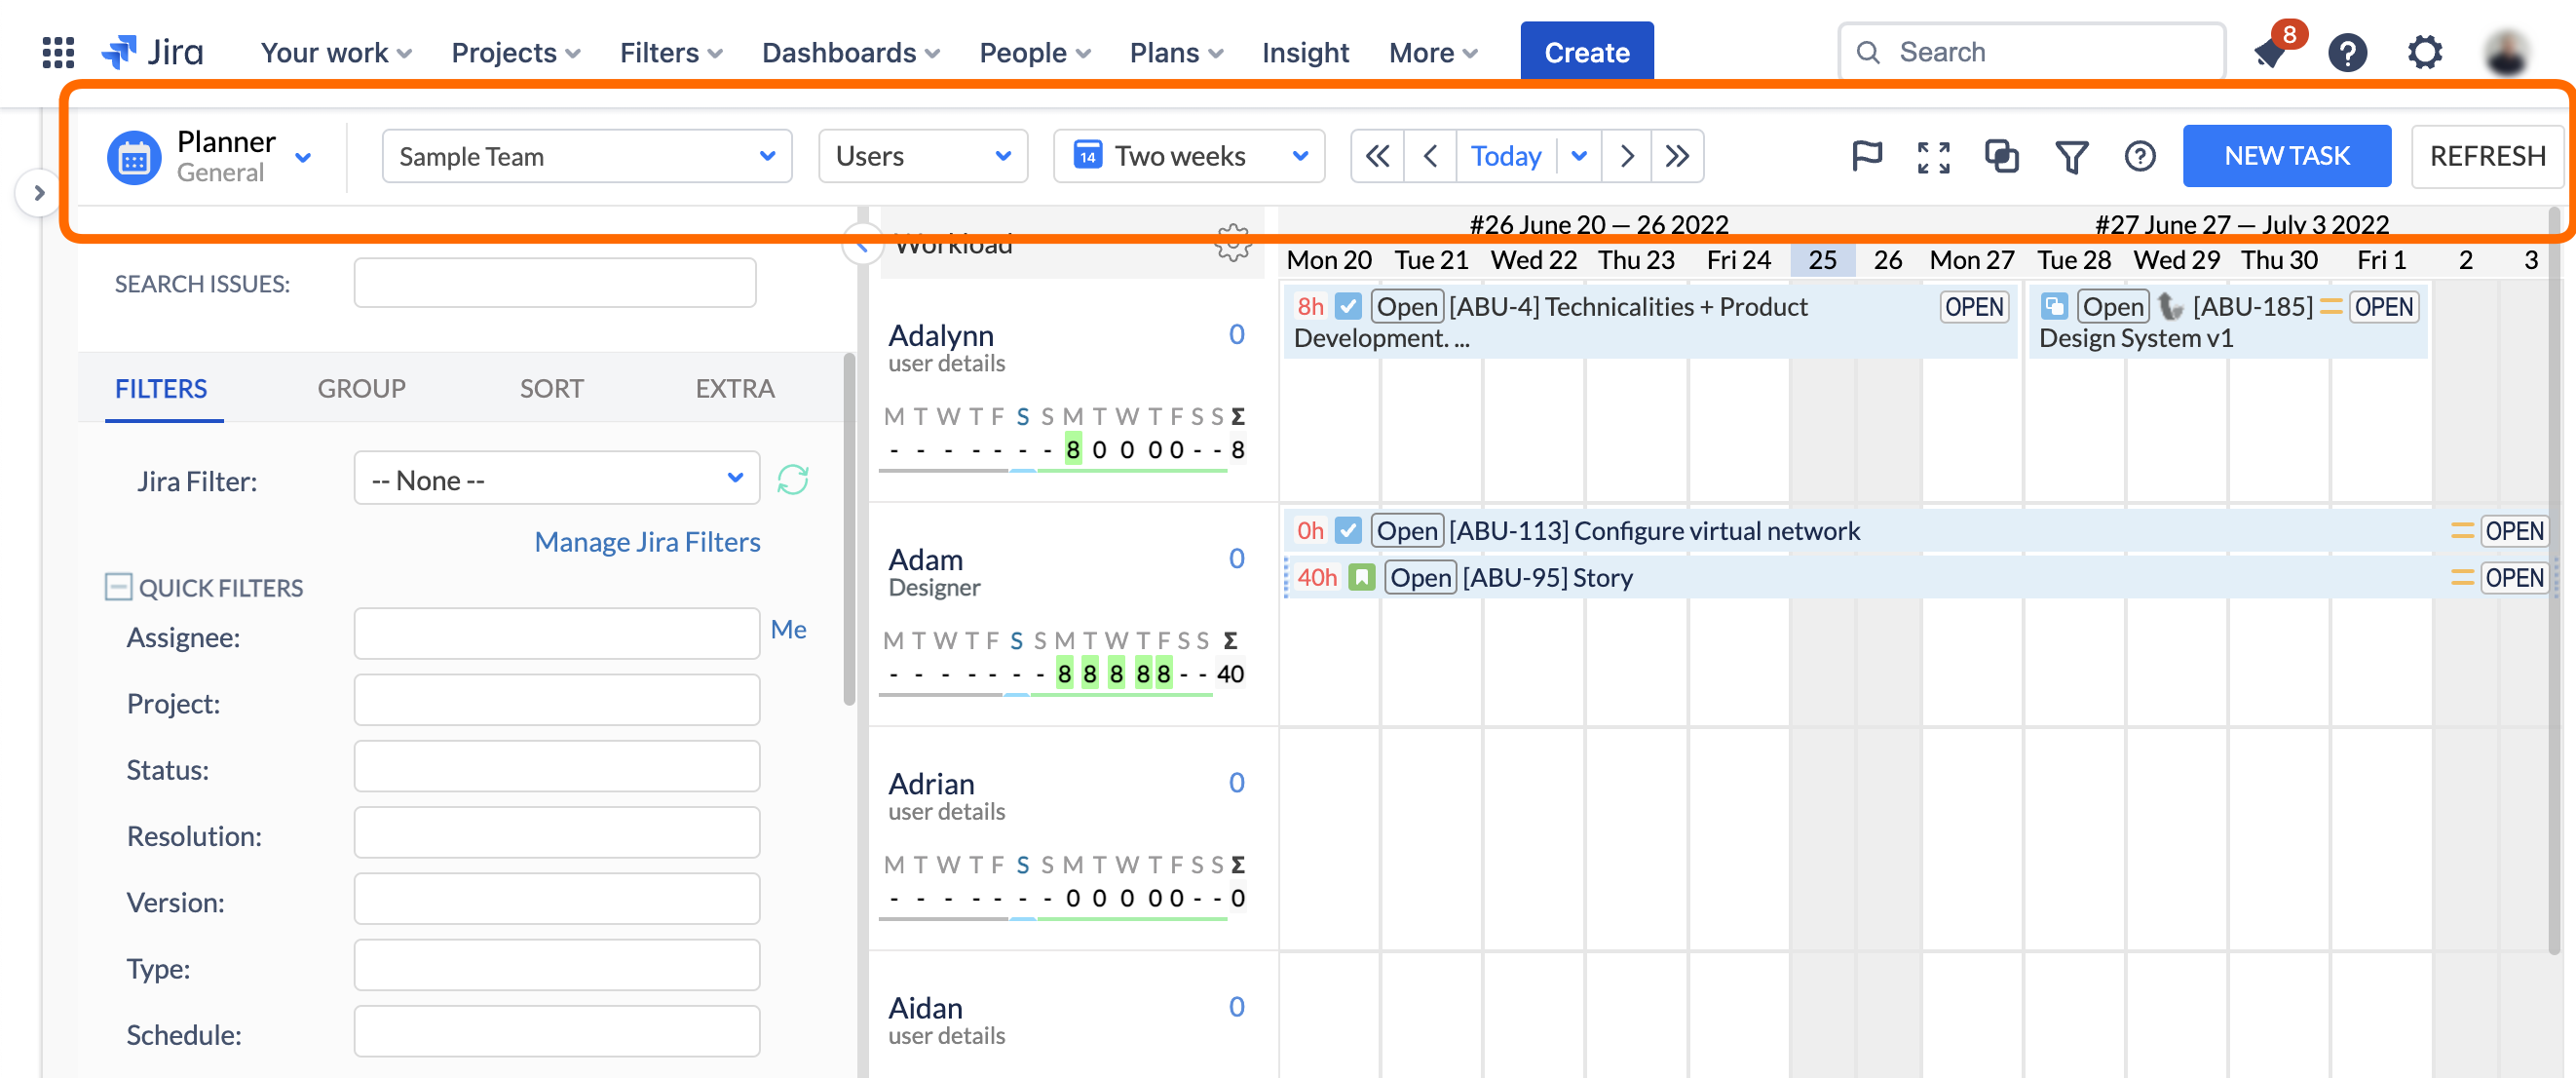
Task: Open the Jira Filter None dropdown
Action: click(x=556, y=480)
